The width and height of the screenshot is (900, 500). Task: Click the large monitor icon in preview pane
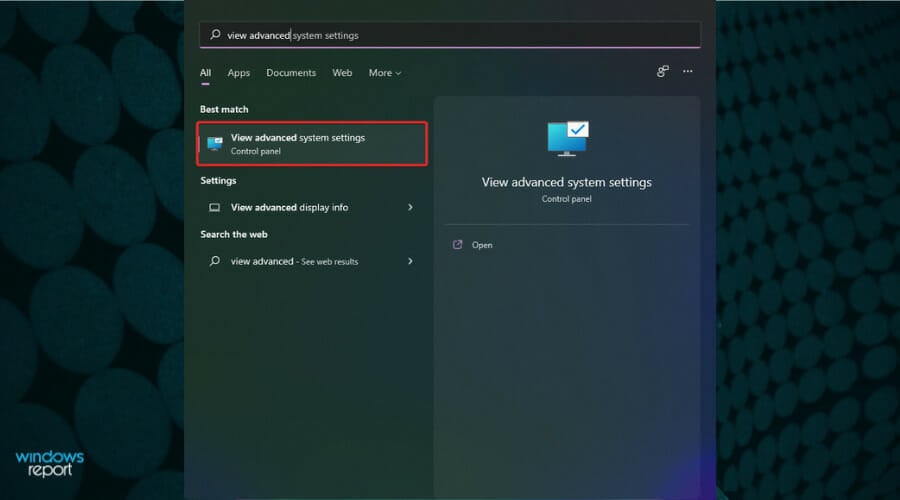pyautogui.click(x=567, y=139)
